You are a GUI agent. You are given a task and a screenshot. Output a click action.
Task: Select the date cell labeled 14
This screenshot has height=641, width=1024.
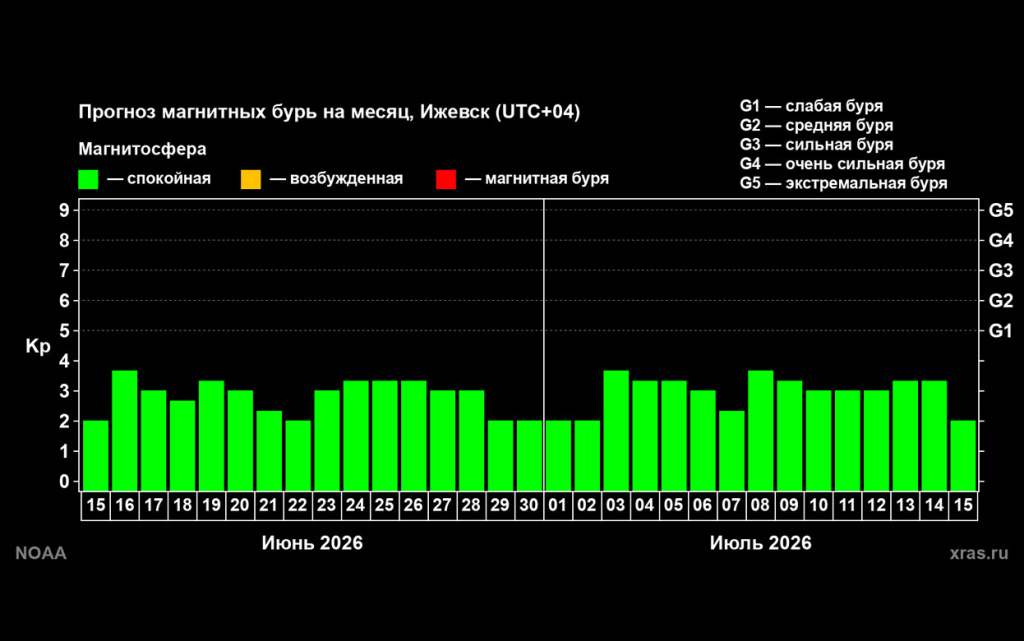click(x=934, y=505)
